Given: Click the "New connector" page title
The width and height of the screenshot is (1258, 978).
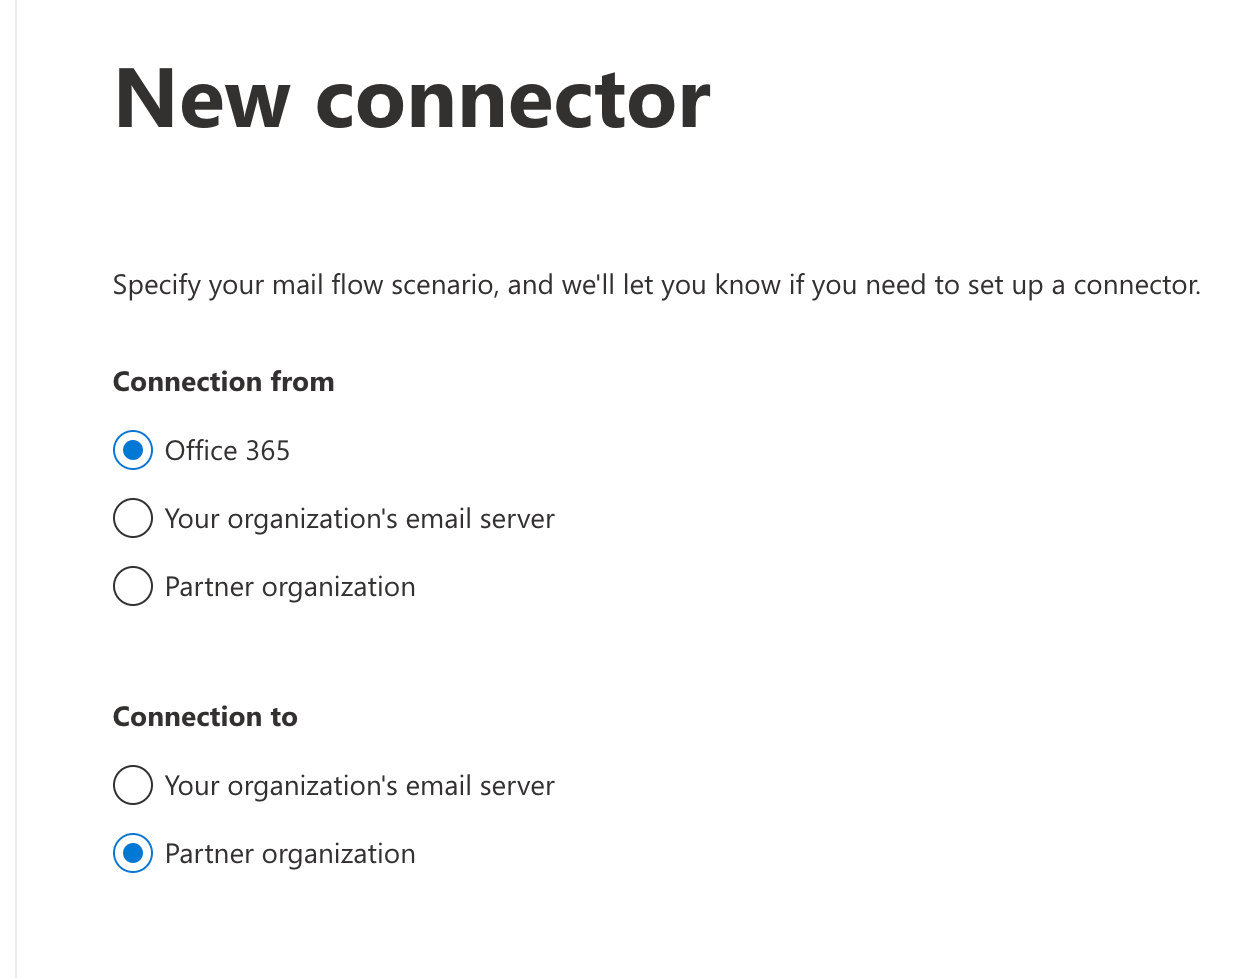Looking at the screenshot, I should (x=412, y=99).
